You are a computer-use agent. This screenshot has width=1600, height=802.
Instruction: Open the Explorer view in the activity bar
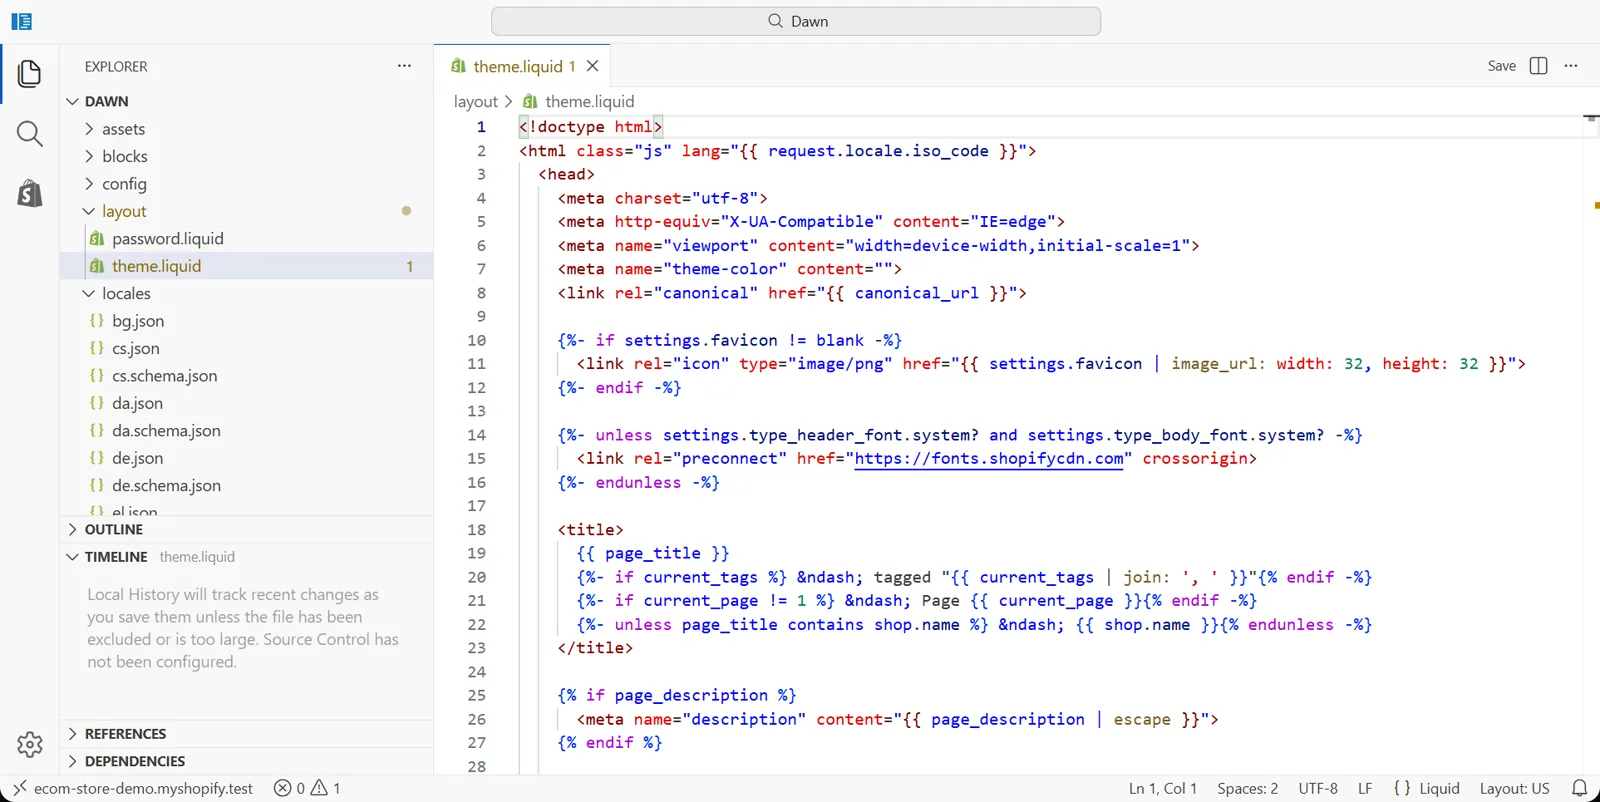point(30,74)
